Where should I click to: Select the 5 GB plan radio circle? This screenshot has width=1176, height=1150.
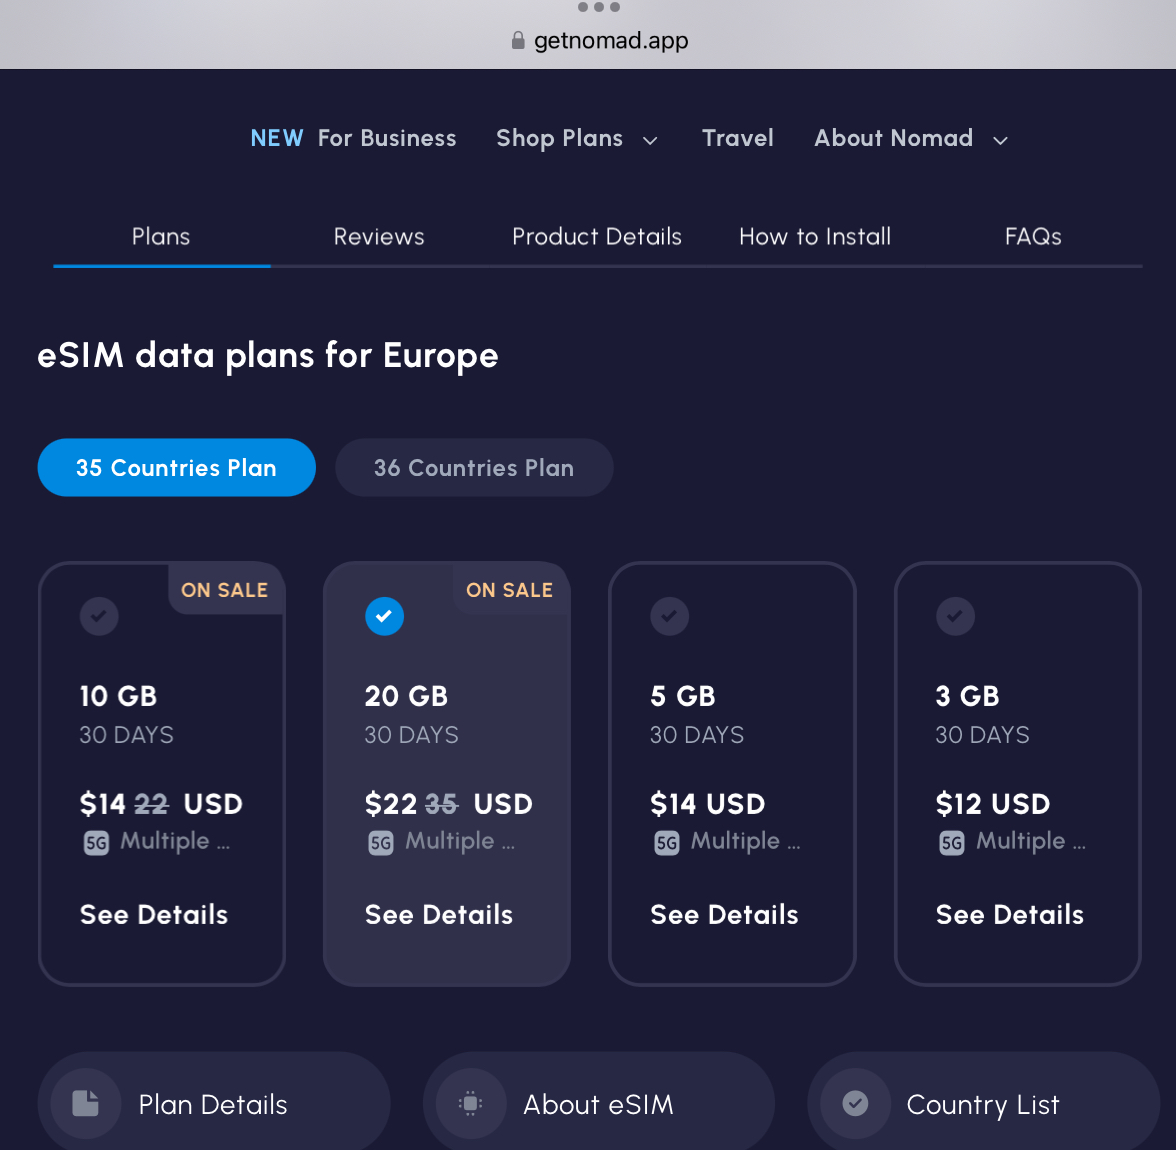tap(670, 616)
